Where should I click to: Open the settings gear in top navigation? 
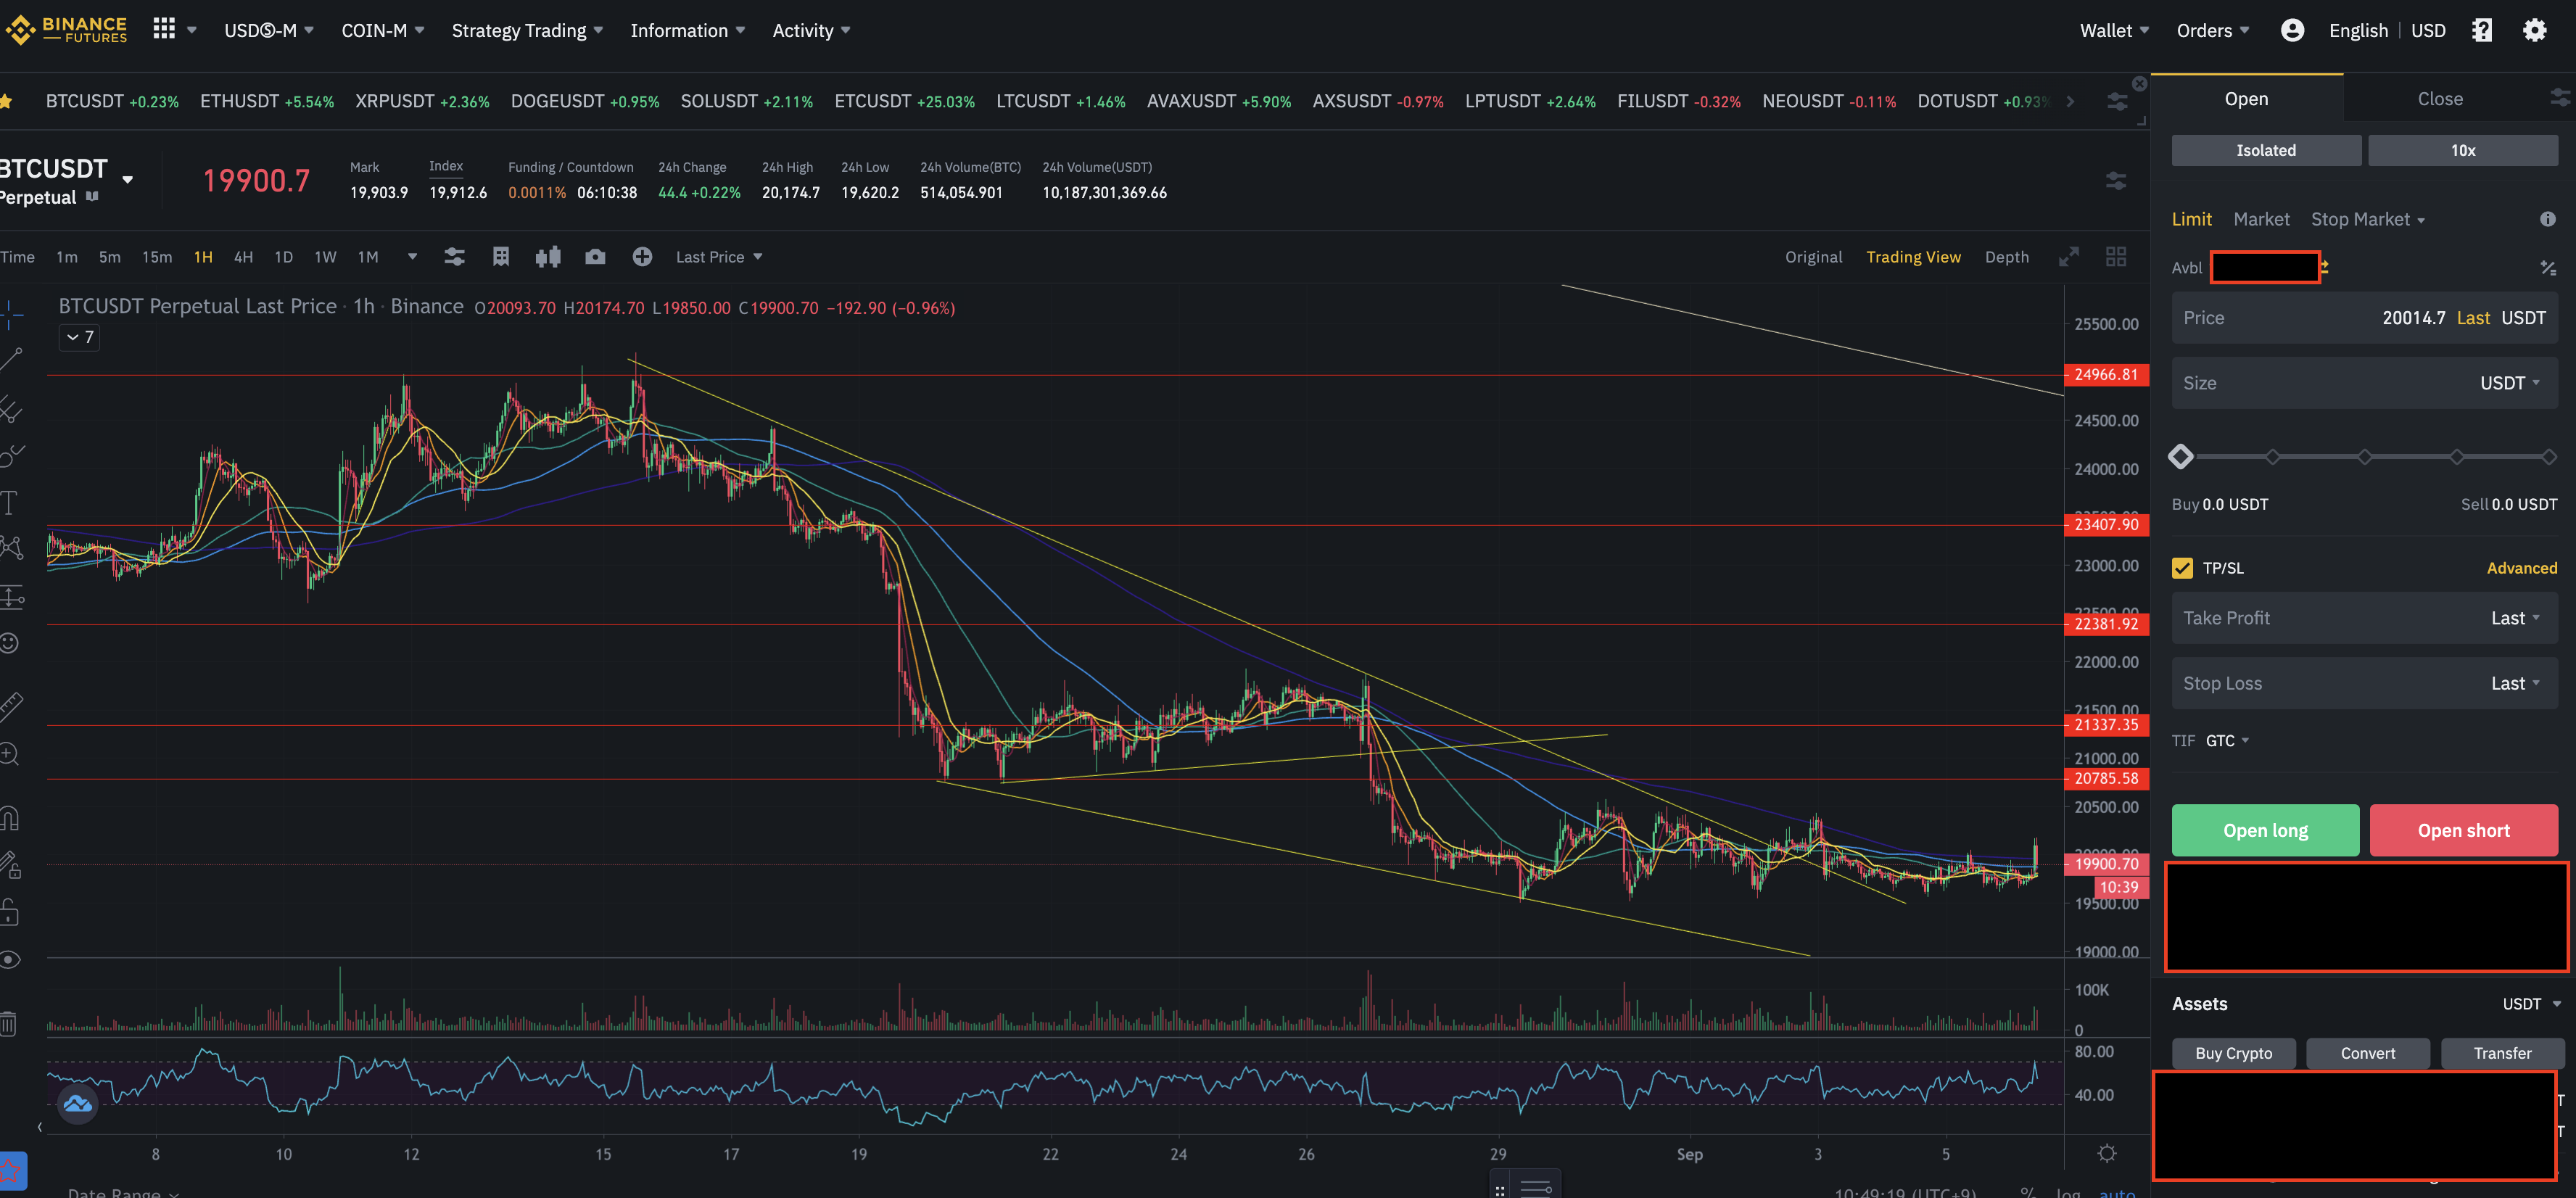[2533, 30]
